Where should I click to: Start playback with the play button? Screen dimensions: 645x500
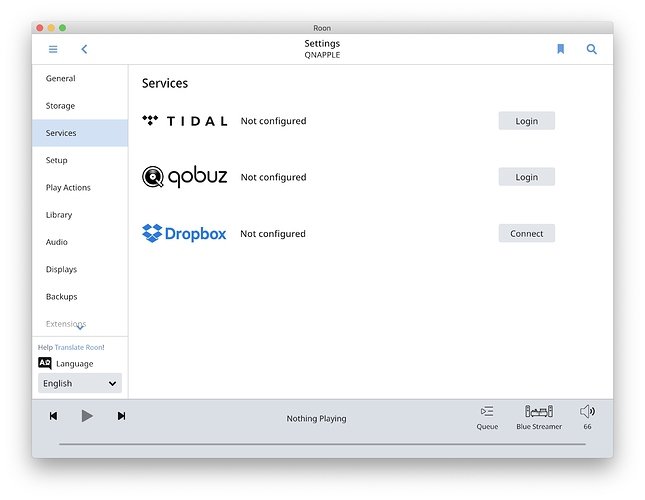(87, 416)
